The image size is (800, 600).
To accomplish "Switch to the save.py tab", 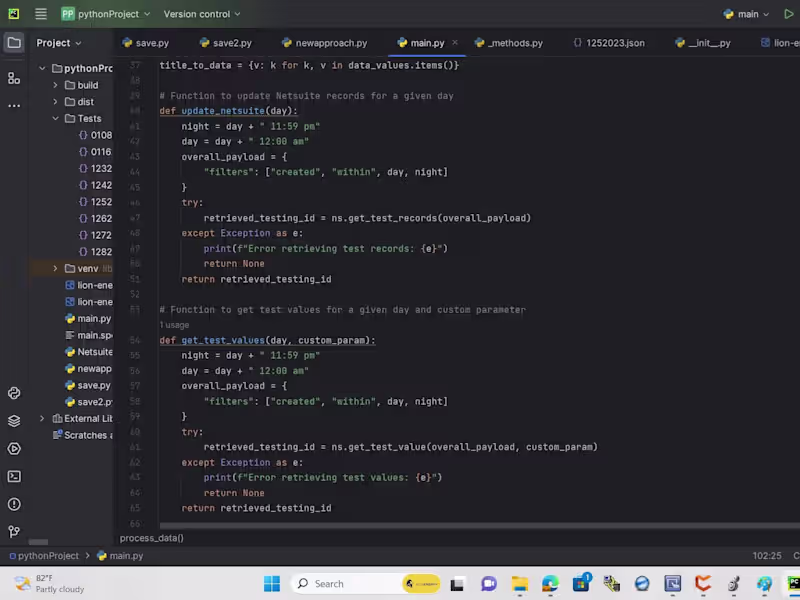I will [x=146, y=43].
